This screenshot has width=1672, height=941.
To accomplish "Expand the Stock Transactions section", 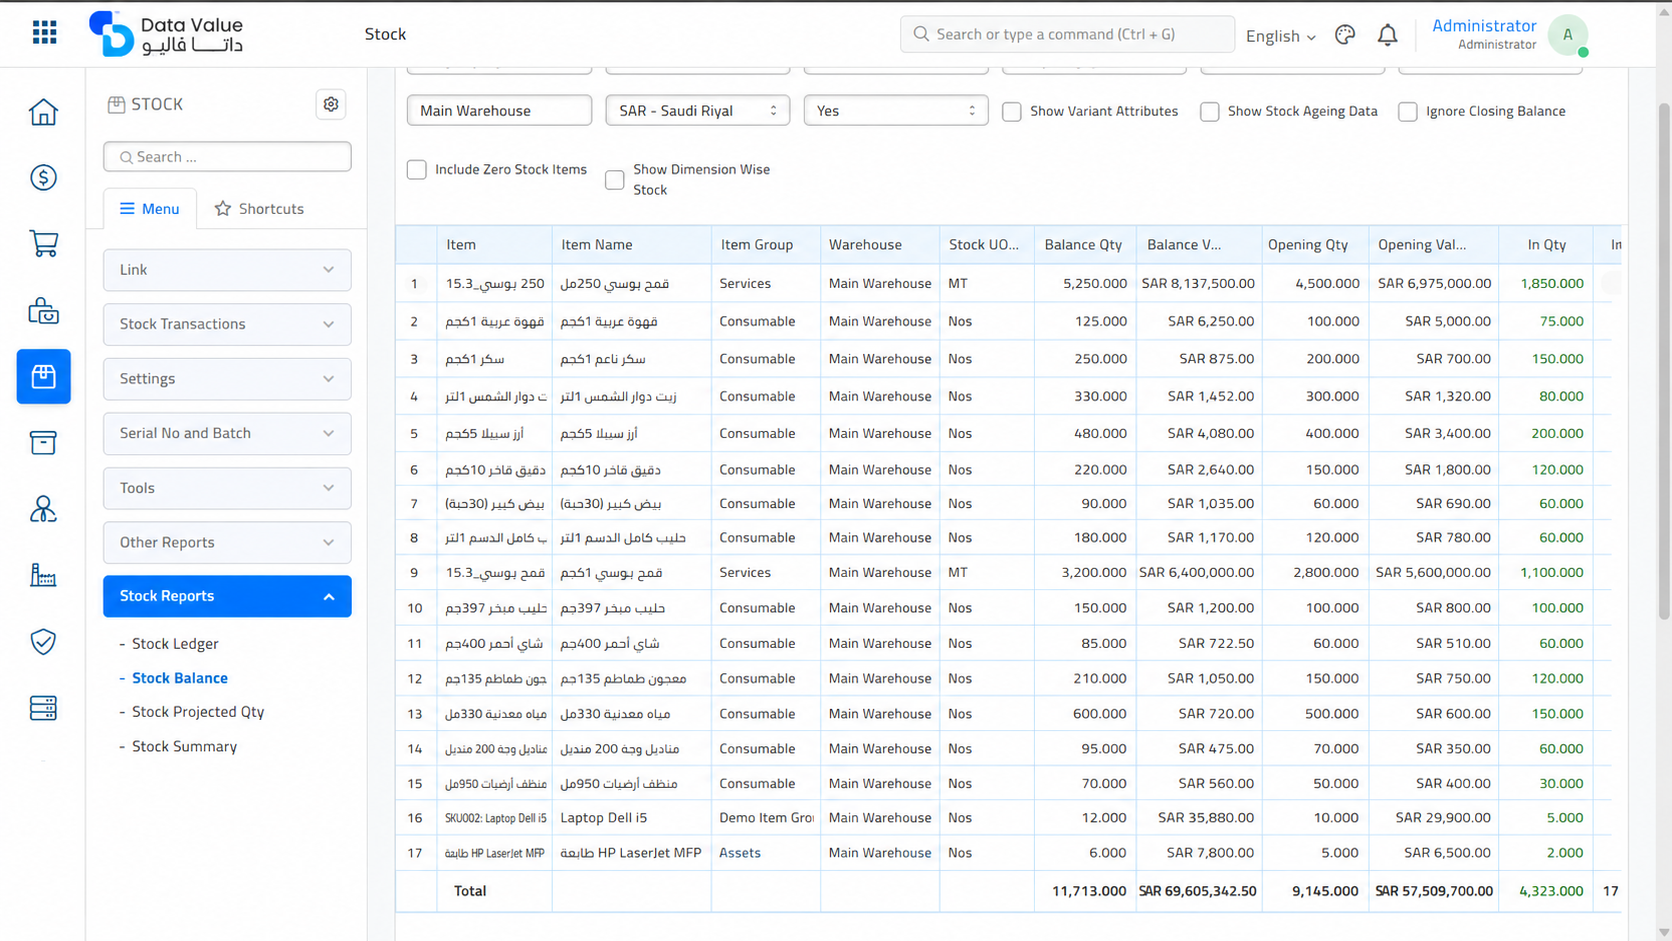I will (x=227, y=324).
